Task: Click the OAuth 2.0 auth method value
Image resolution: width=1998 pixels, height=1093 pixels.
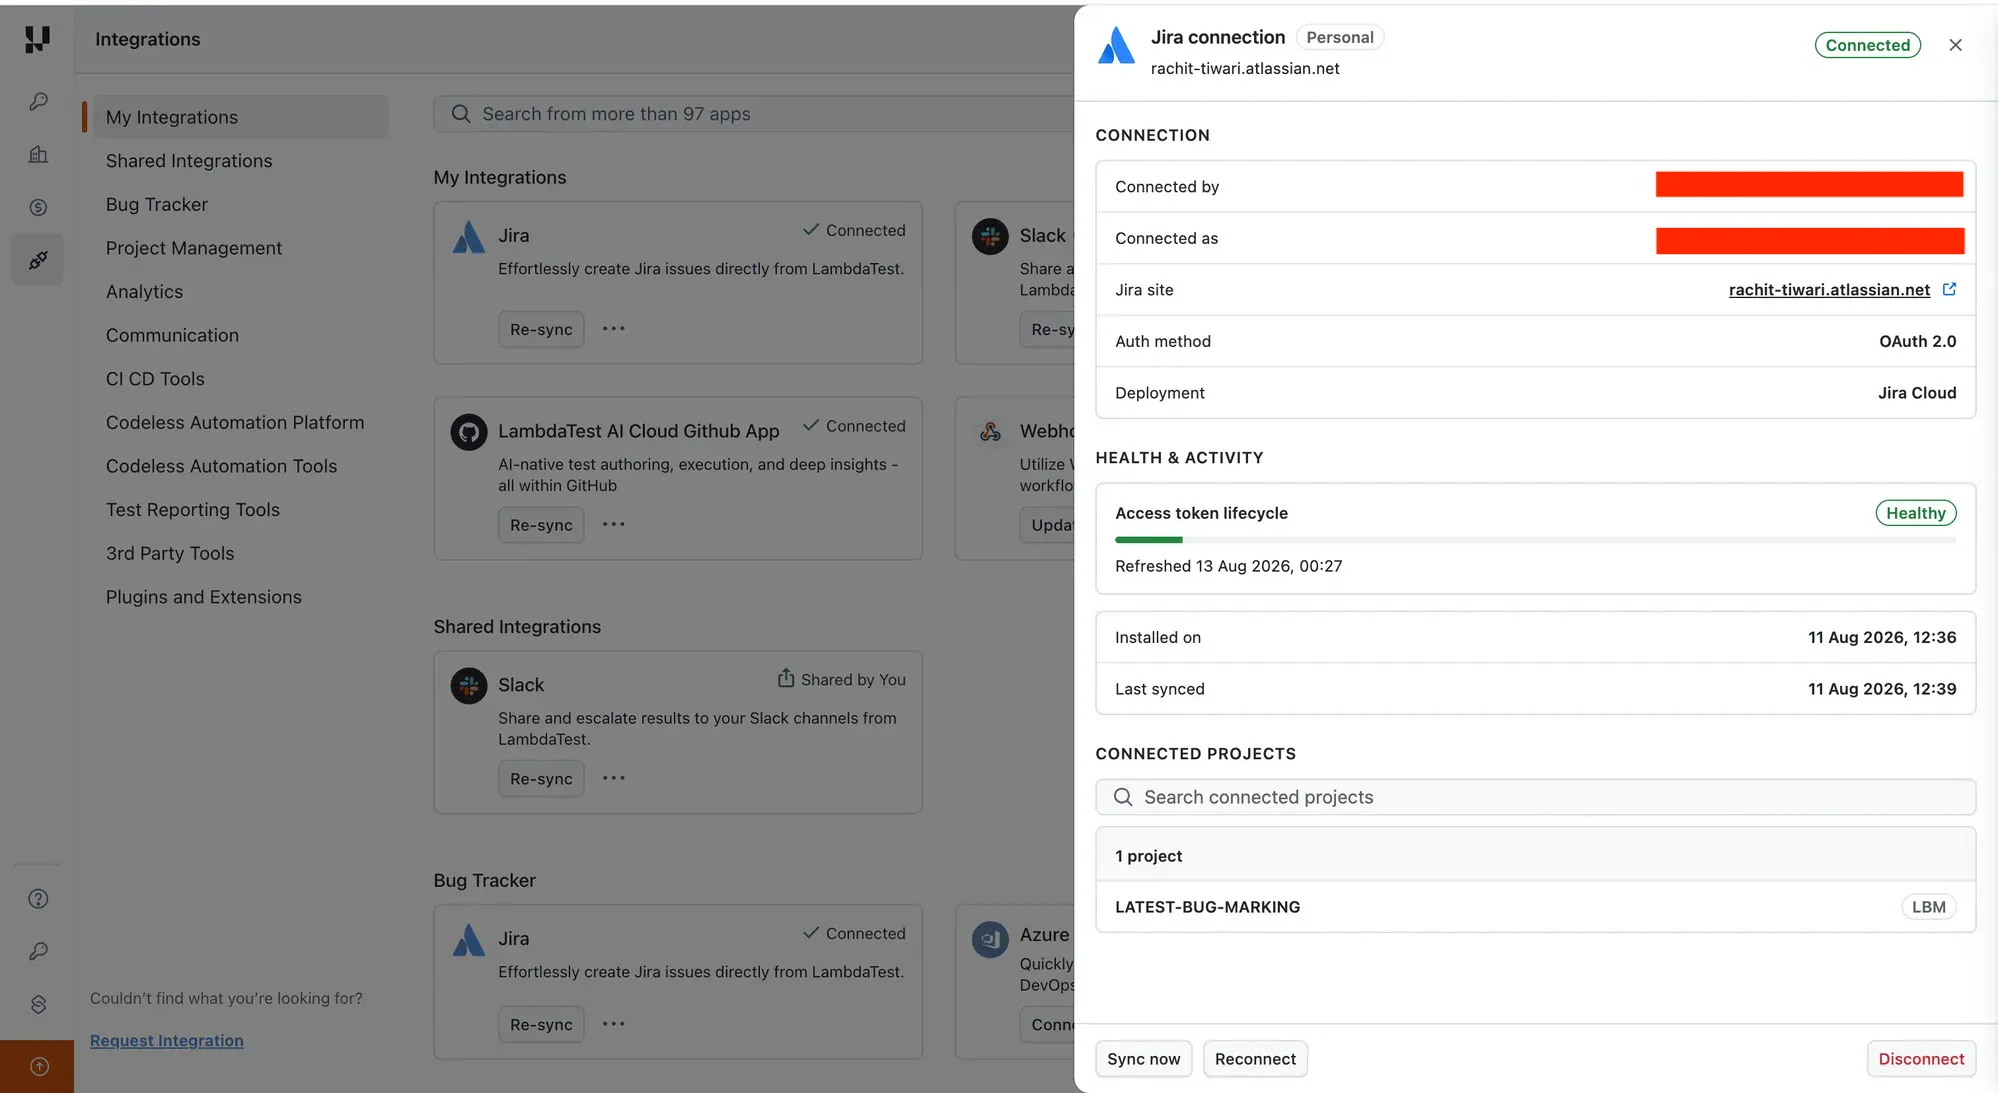Action: [1917, 341]
